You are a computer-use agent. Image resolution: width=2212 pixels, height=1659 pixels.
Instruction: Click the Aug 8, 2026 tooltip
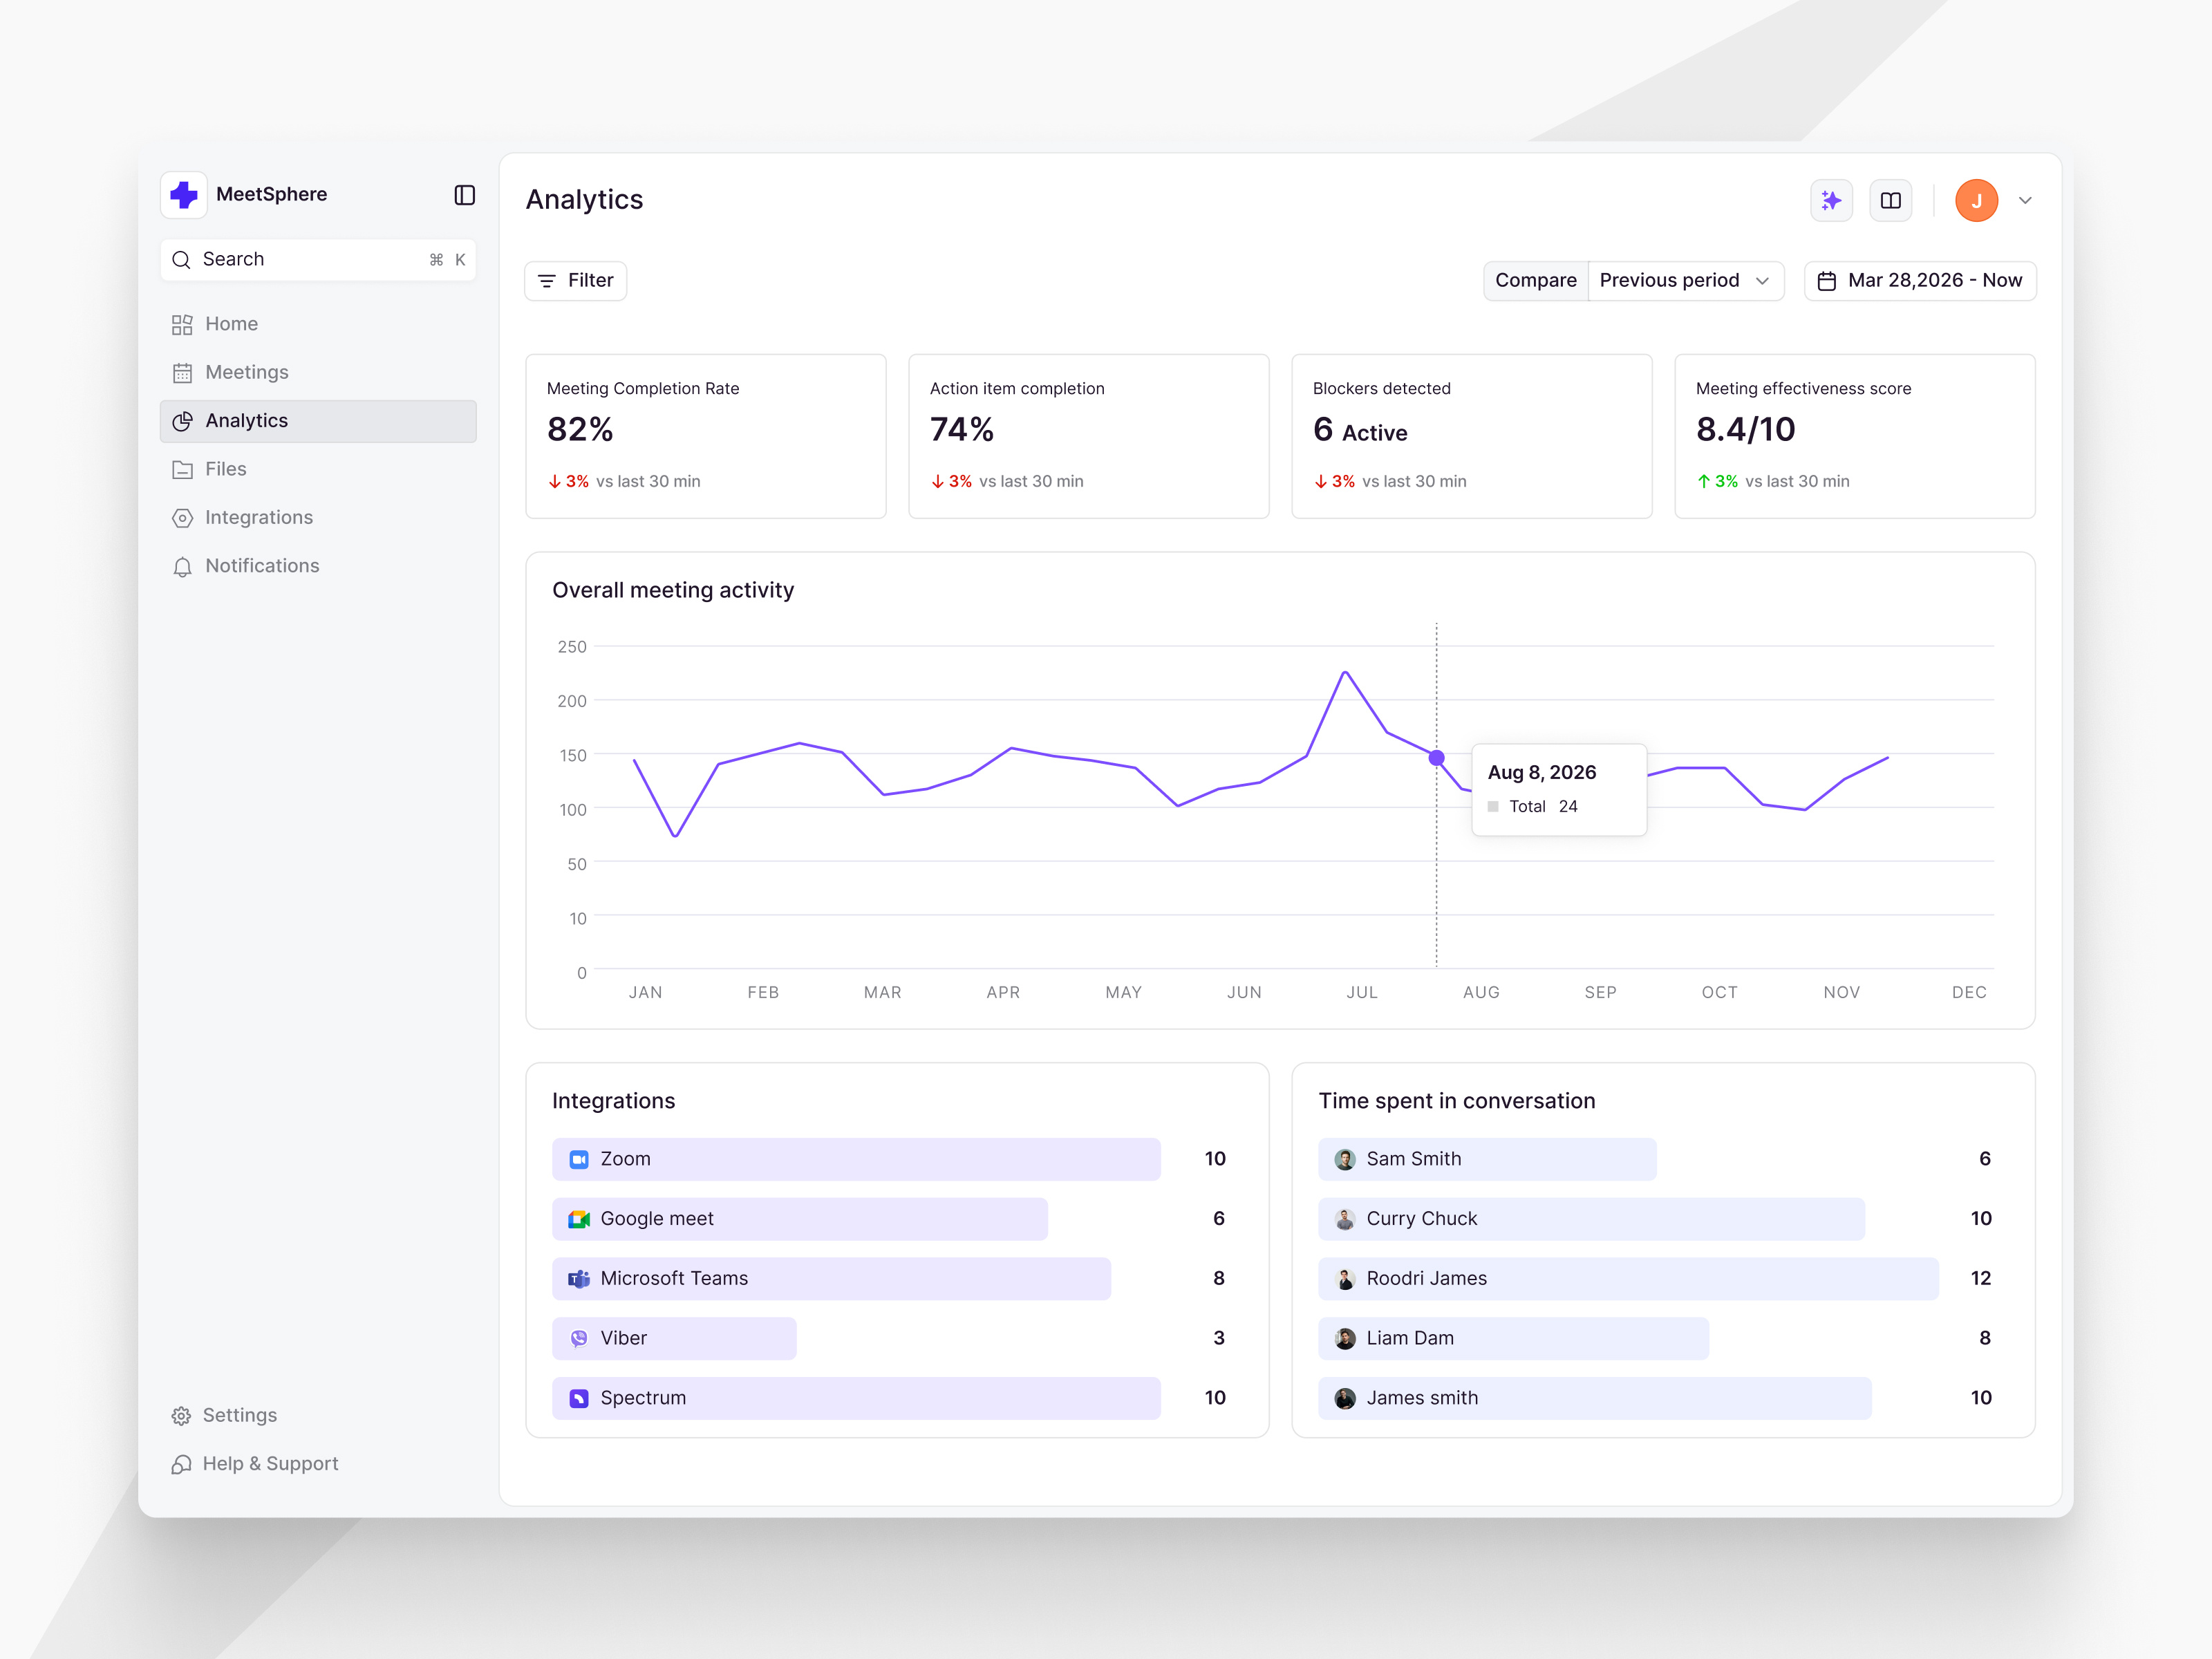click(1559, 789)
